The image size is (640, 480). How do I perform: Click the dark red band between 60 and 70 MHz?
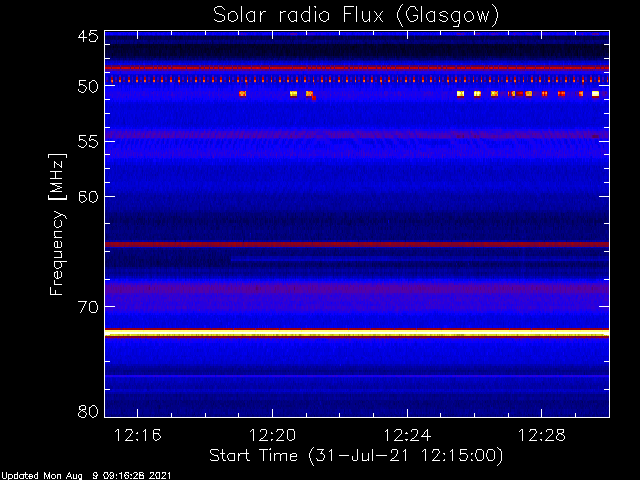(x=355, y=244)
